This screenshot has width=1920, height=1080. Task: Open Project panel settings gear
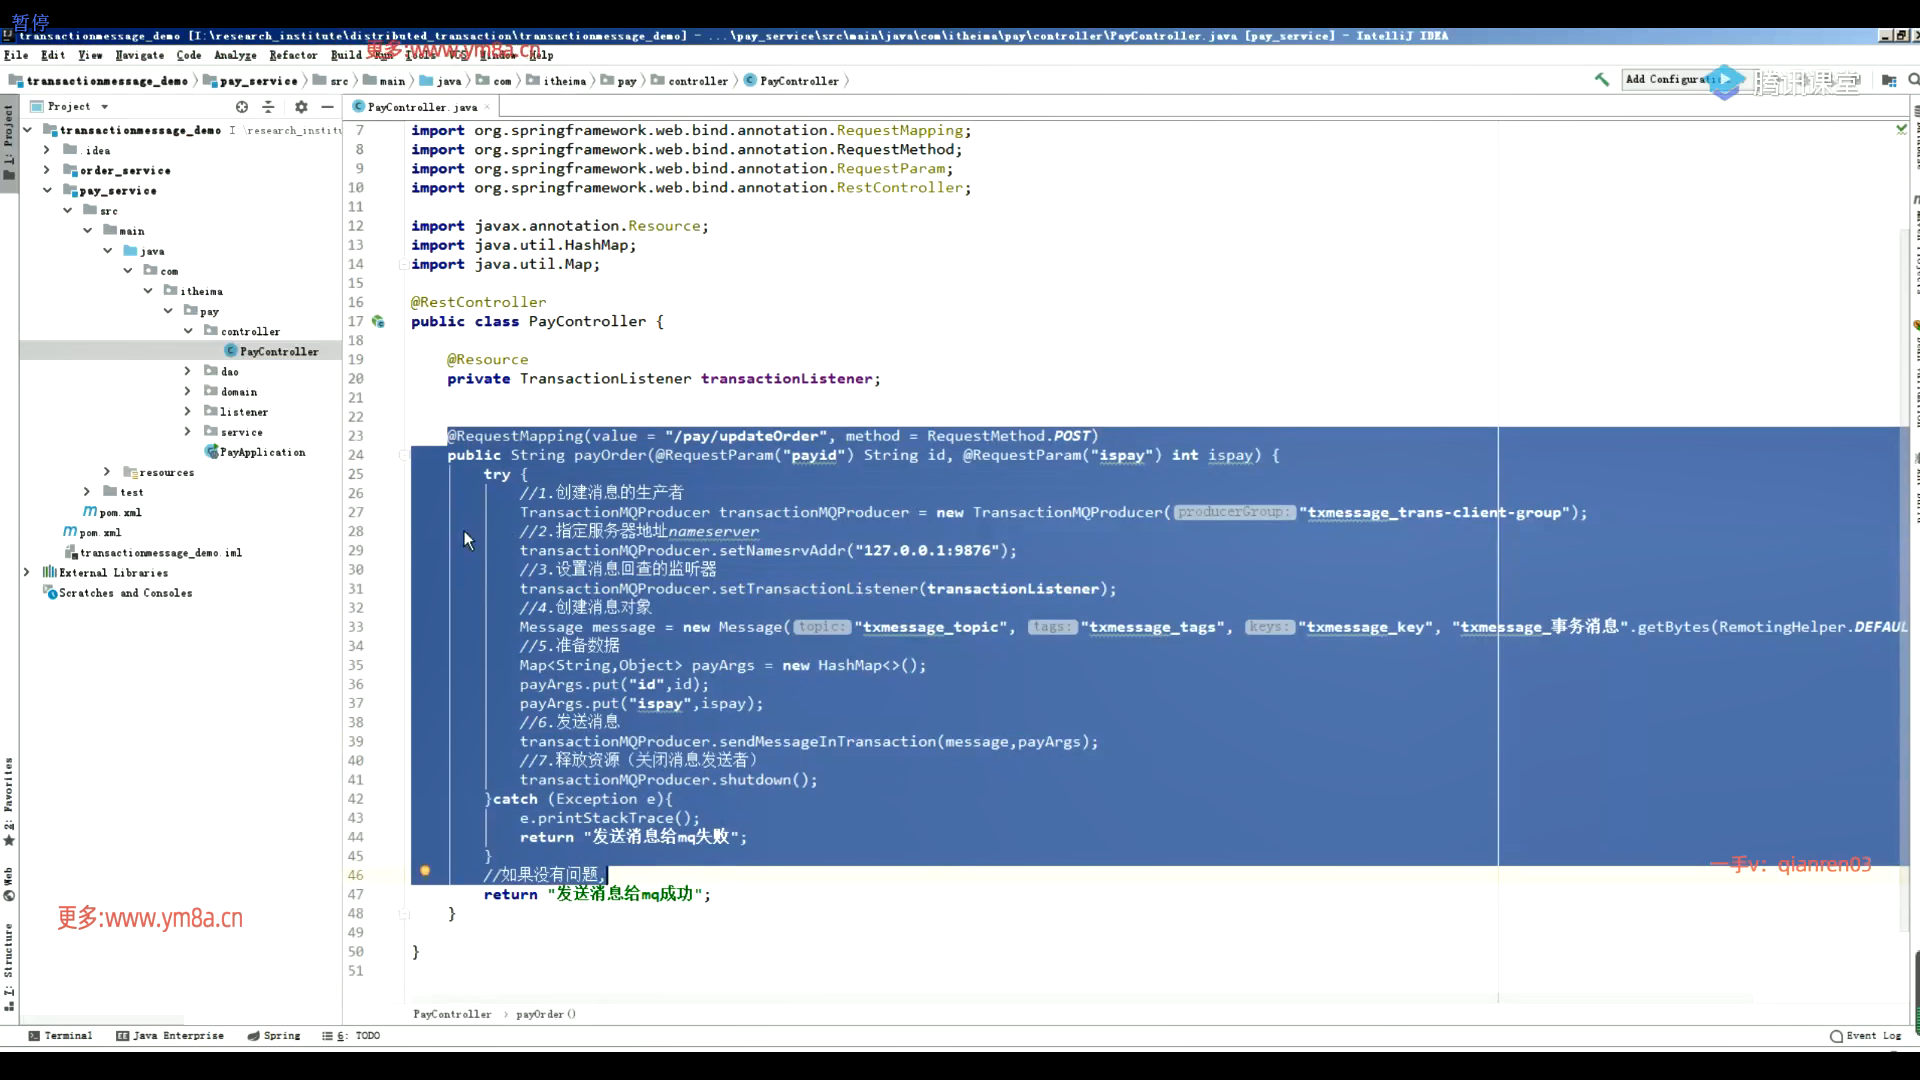[x=301, y=107]
